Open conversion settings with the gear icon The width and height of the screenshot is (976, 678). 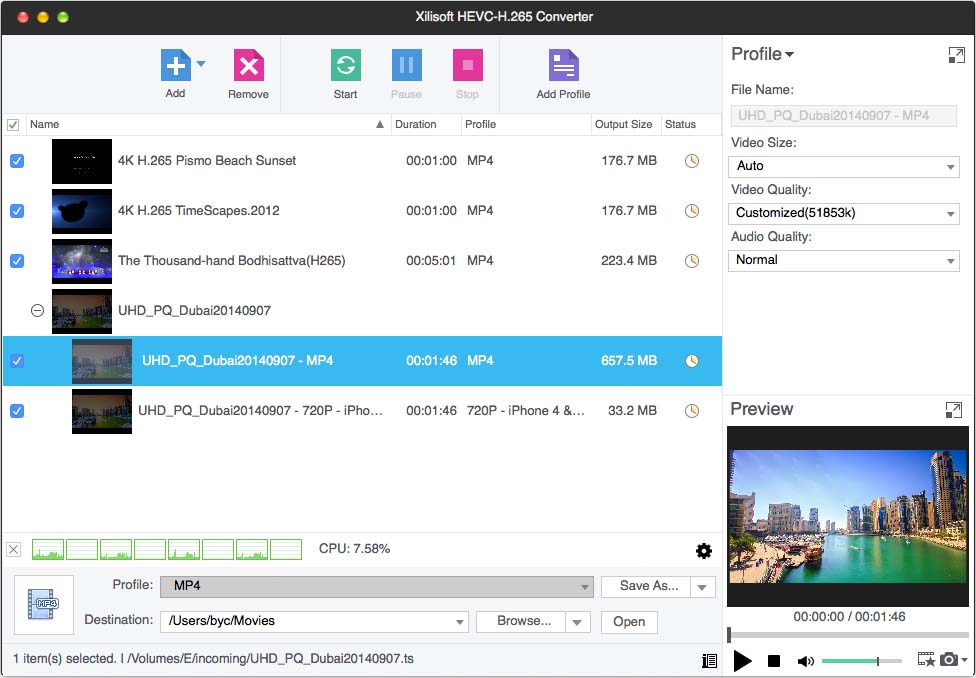704,551
